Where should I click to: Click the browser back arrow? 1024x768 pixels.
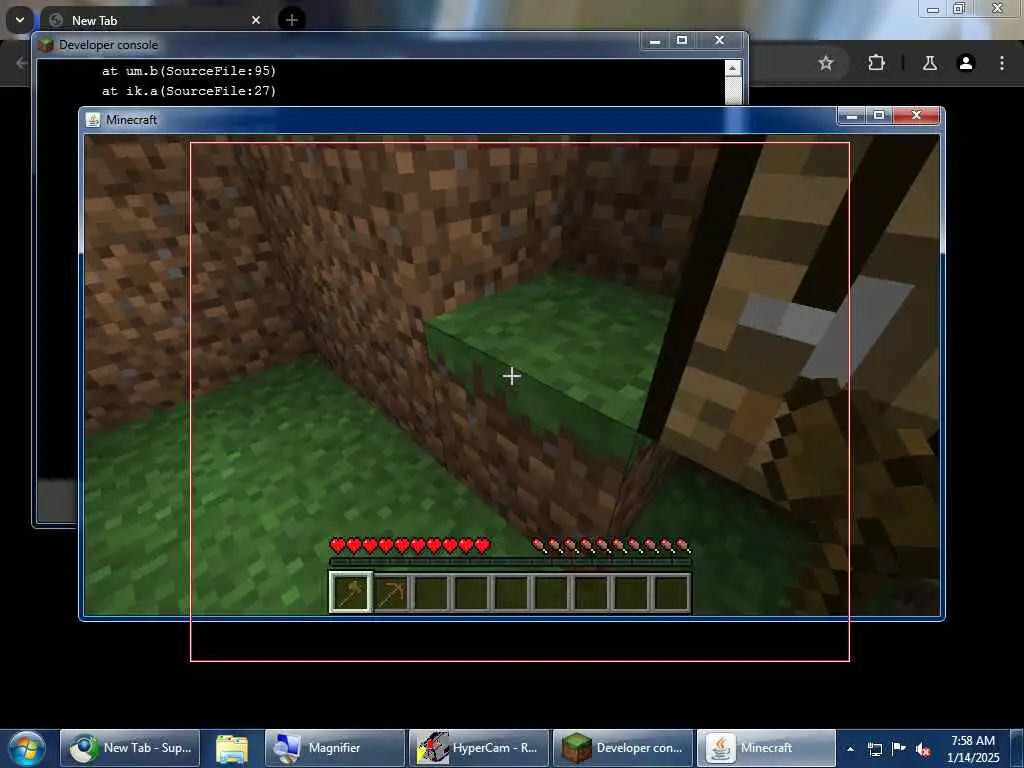(x=22, y=63)
